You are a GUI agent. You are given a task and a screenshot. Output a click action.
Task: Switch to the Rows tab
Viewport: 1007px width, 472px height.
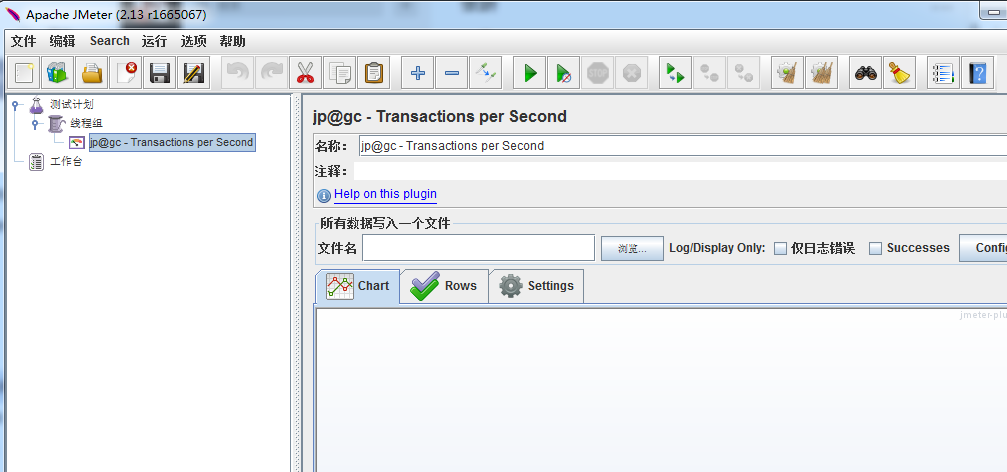(445, 286)
